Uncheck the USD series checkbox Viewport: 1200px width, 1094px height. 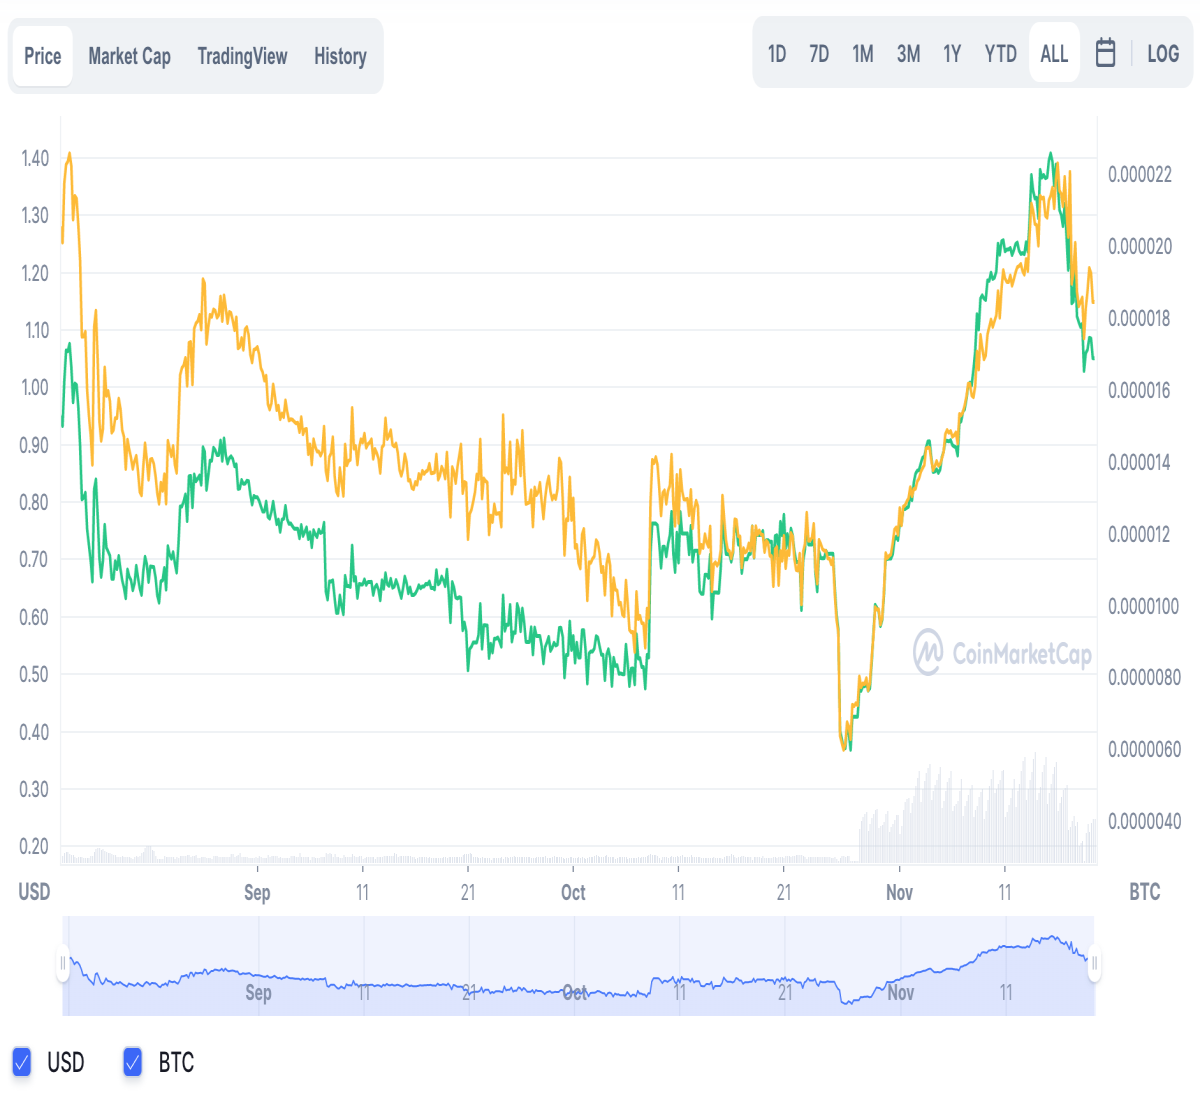pos(22,1062)
